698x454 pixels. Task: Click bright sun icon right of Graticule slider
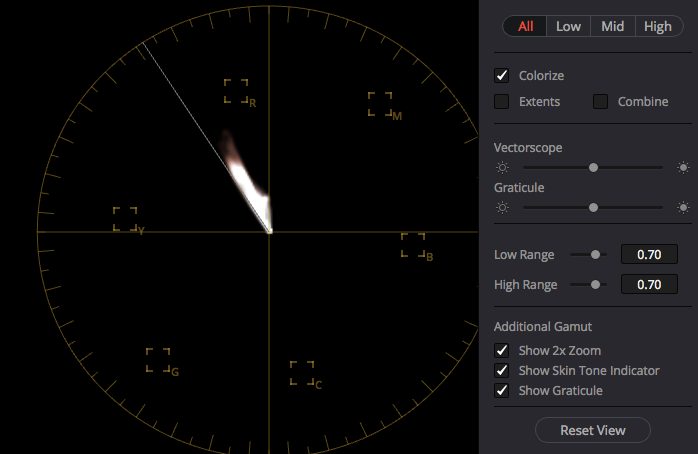coord(683,207)
